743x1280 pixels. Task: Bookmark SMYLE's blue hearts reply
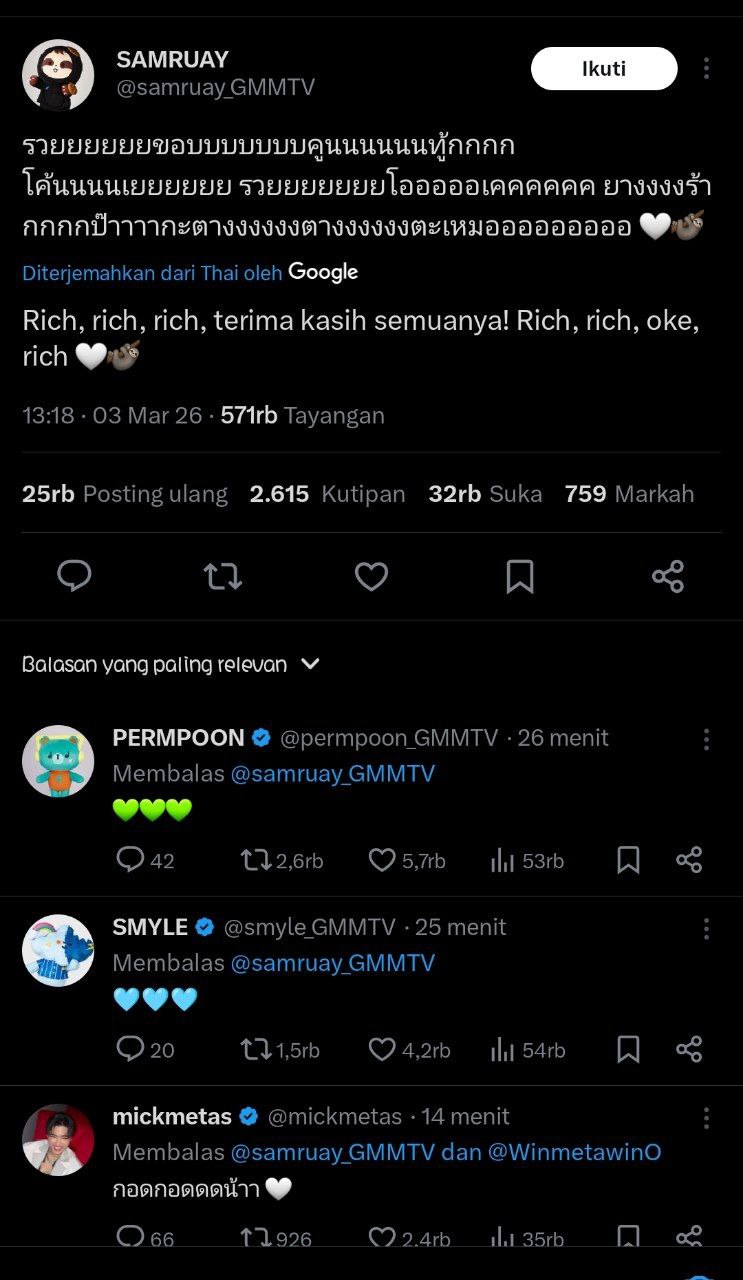point(628,1049)
